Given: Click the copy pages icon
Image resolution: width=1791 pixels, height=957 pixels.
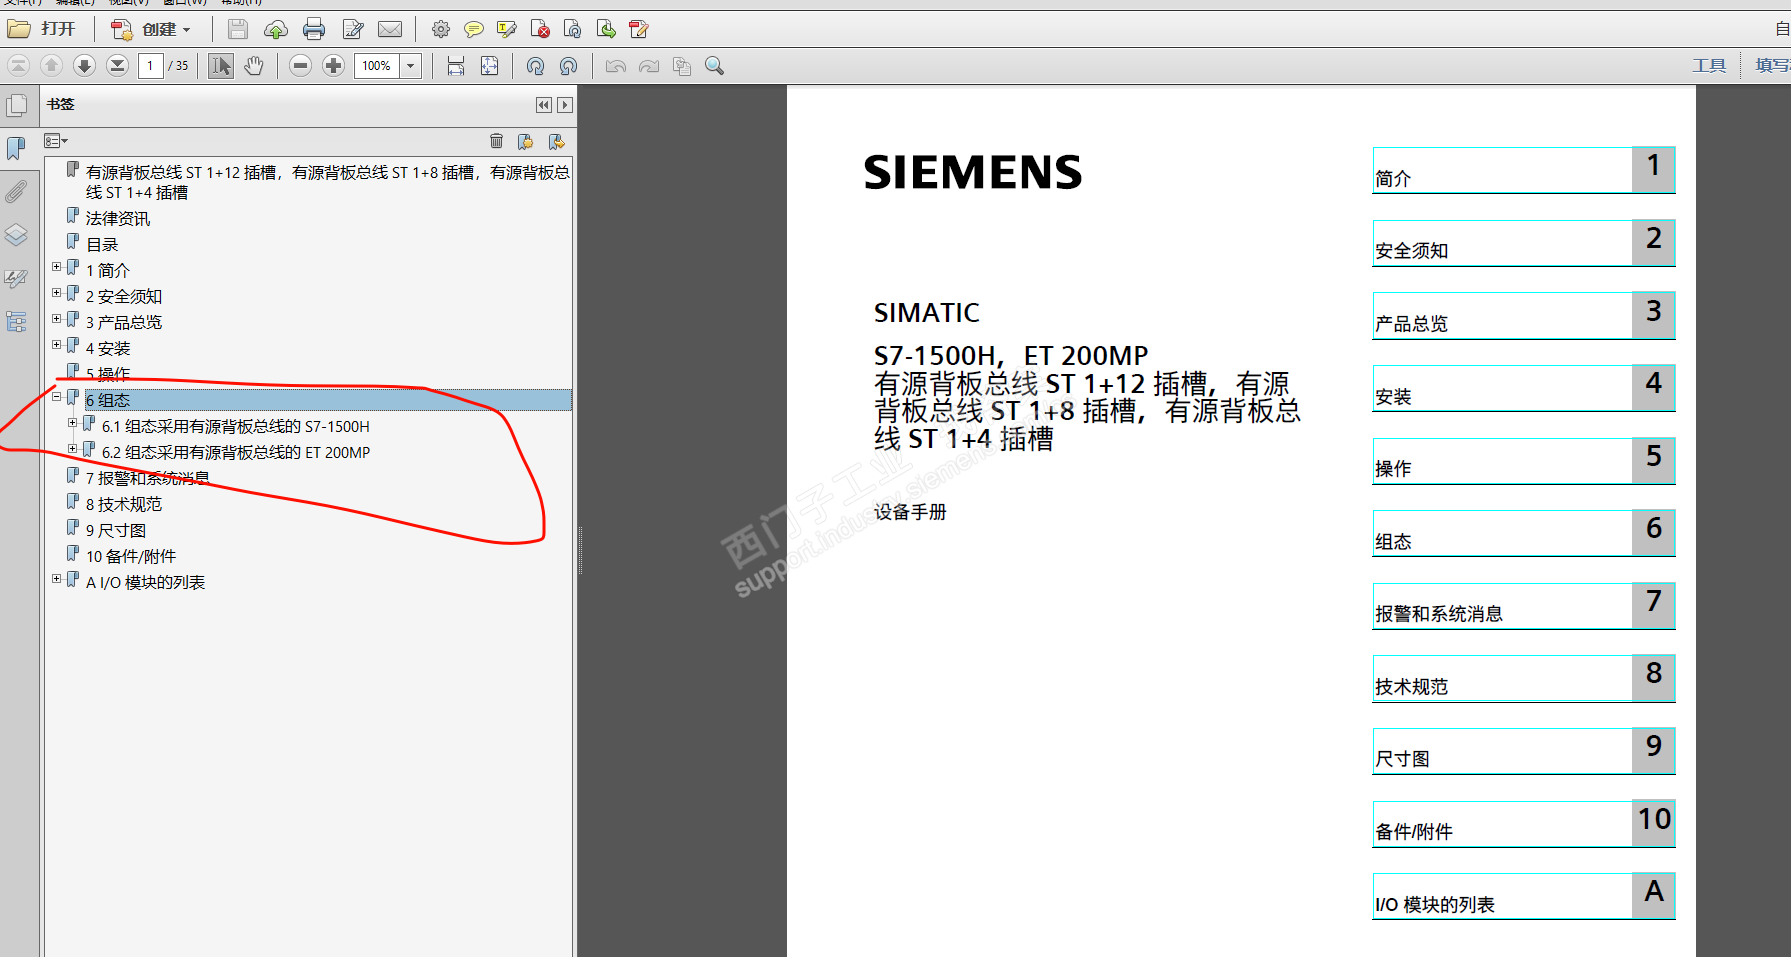Looking at the screenshot, I should (682, 66).
